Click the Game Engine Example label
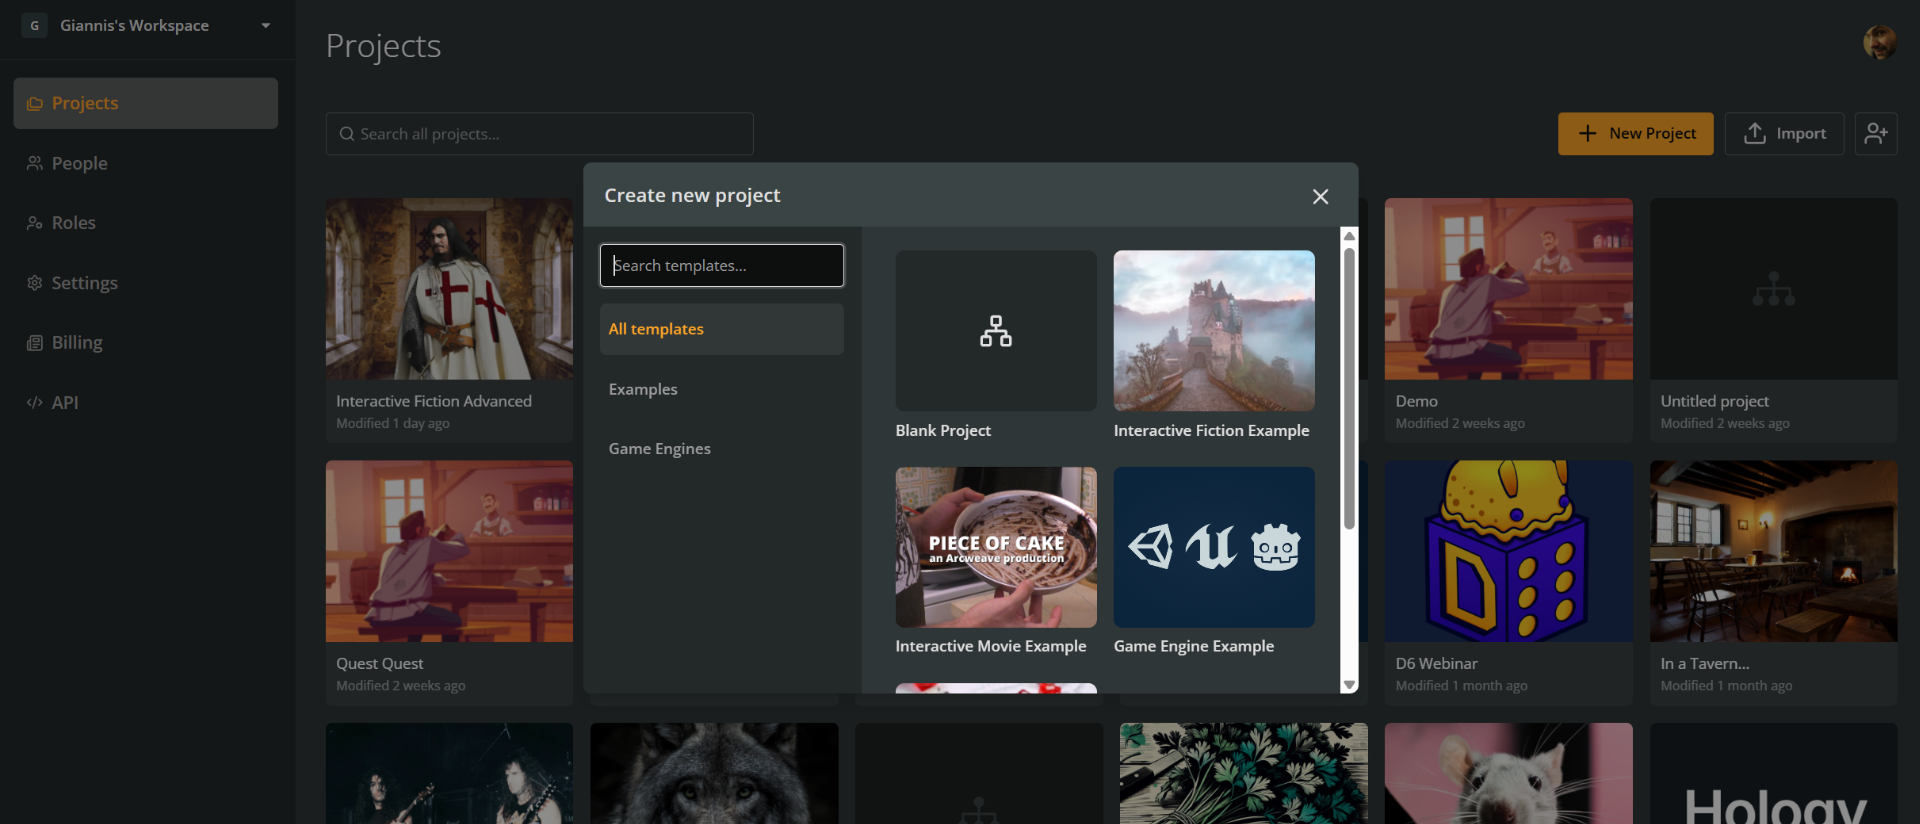This screenshot has height=824, width=1920. coord(1194,647)
